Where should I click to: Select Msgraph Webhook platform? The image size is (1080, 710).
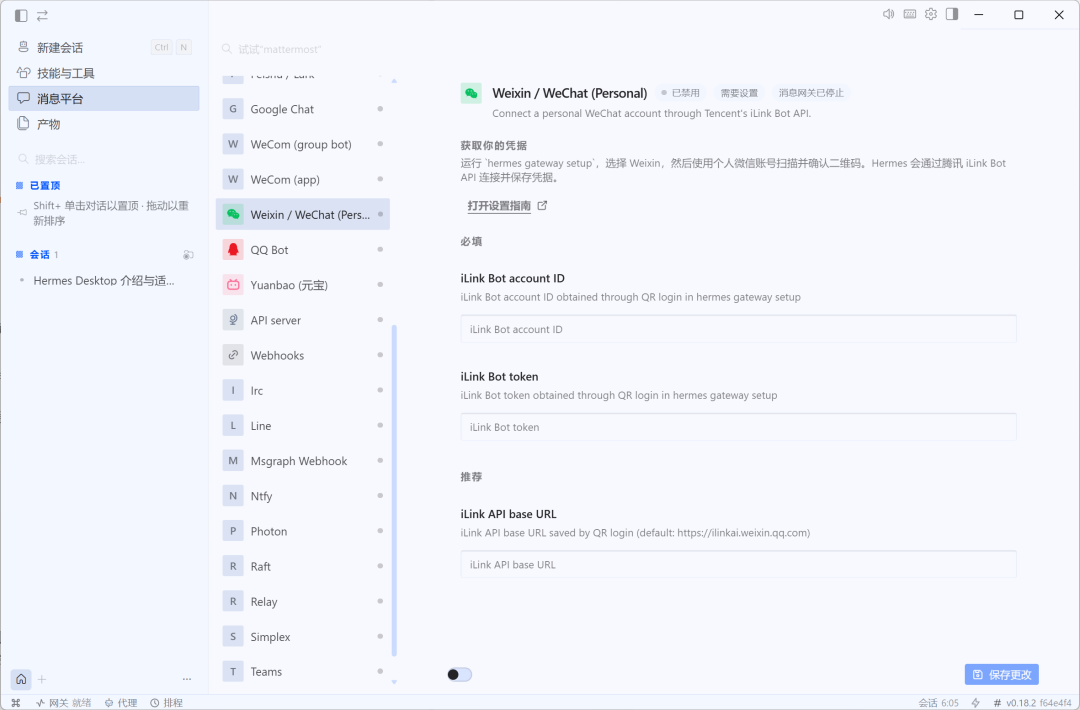[302, 461]
